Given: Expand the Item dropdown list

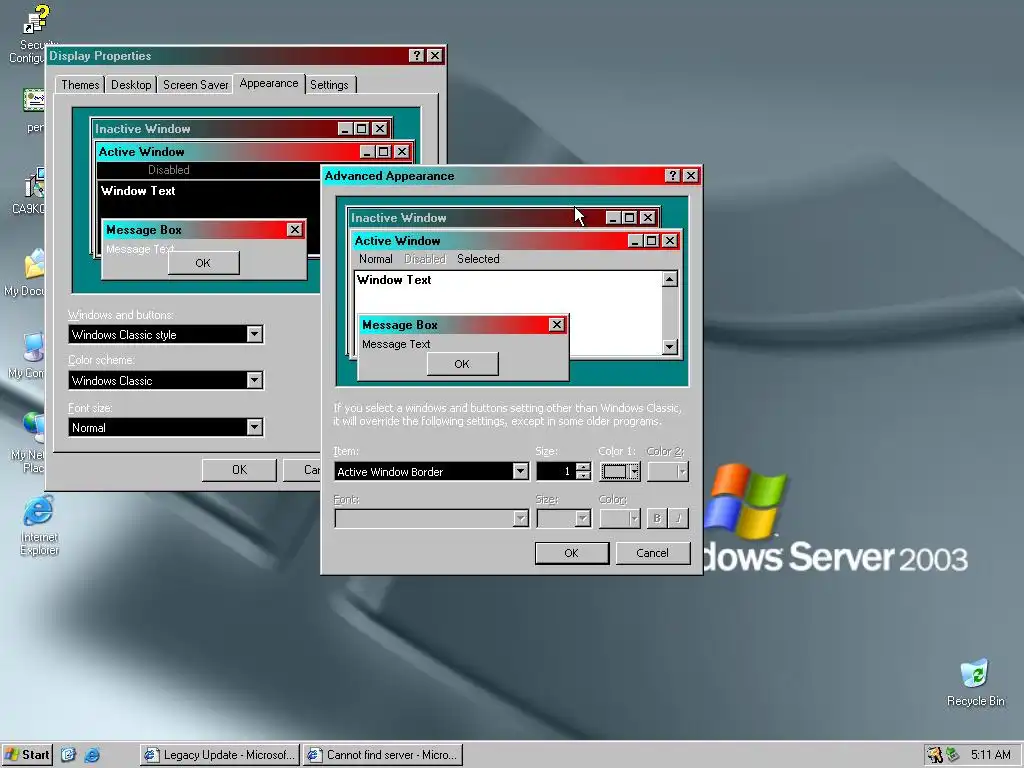Looking at the screenshot, I should [520, 472].
